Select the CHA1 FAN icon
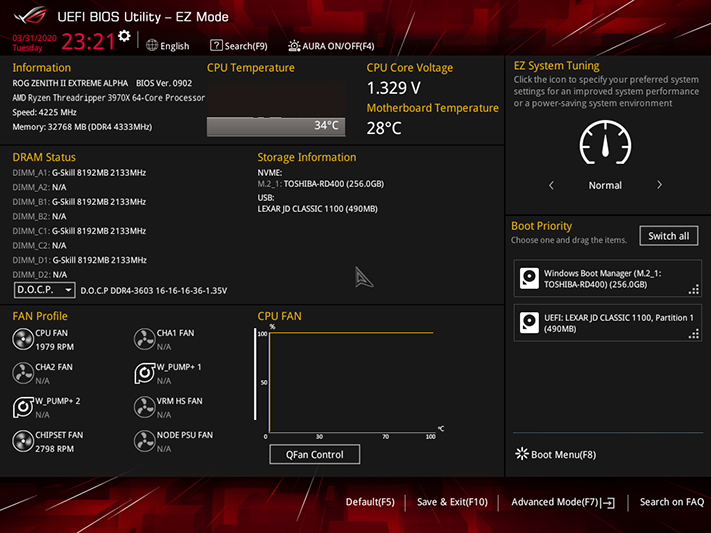 point(144,339)
